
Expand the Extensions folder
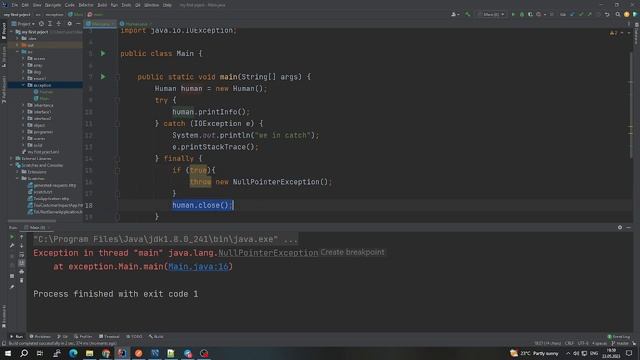coord(17,172)
